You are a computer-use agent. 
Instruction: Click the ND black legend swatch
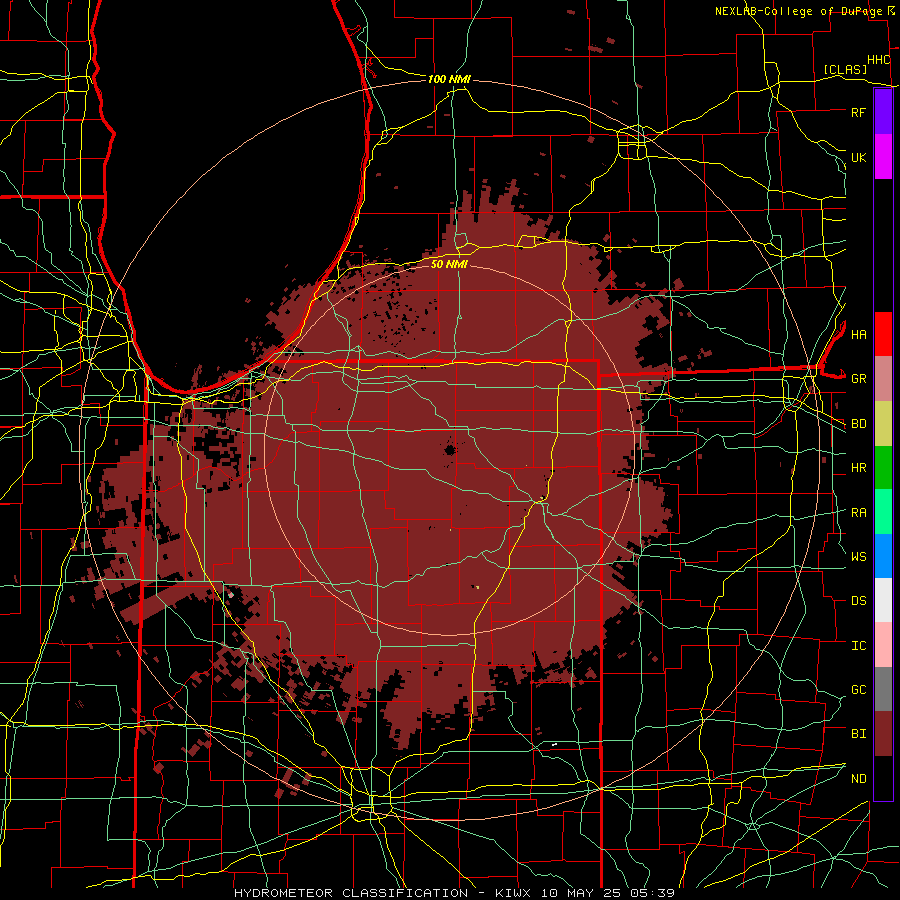883,778
